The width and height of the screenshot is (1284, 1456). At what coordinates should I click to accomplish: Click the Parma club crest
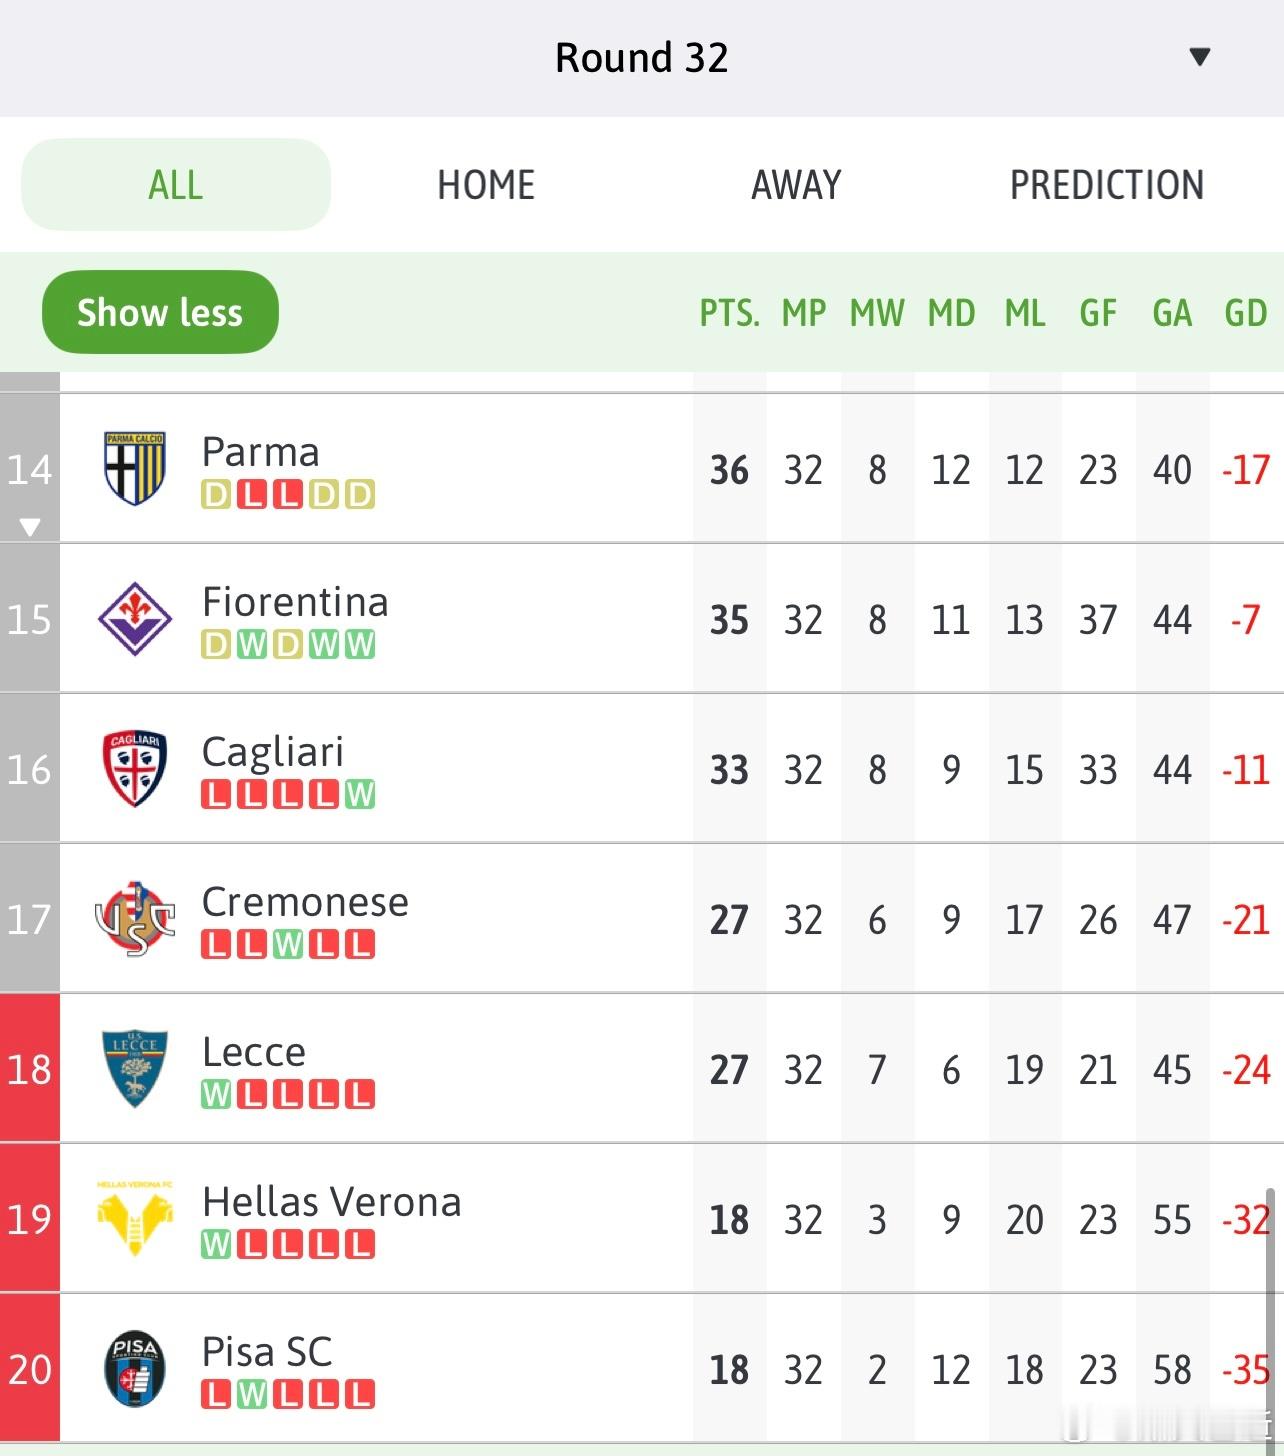135,467
